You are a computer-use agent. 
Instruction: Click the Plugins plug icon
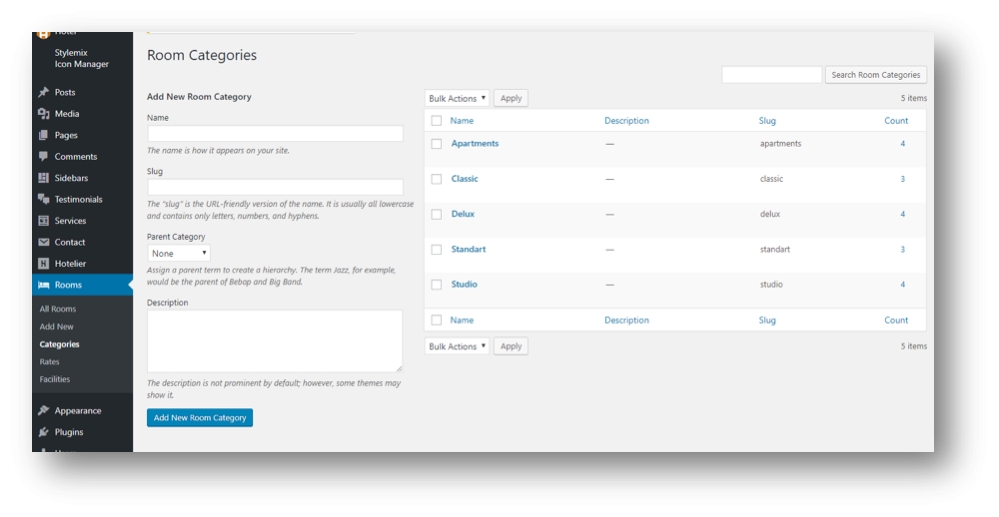click(44, 432)
